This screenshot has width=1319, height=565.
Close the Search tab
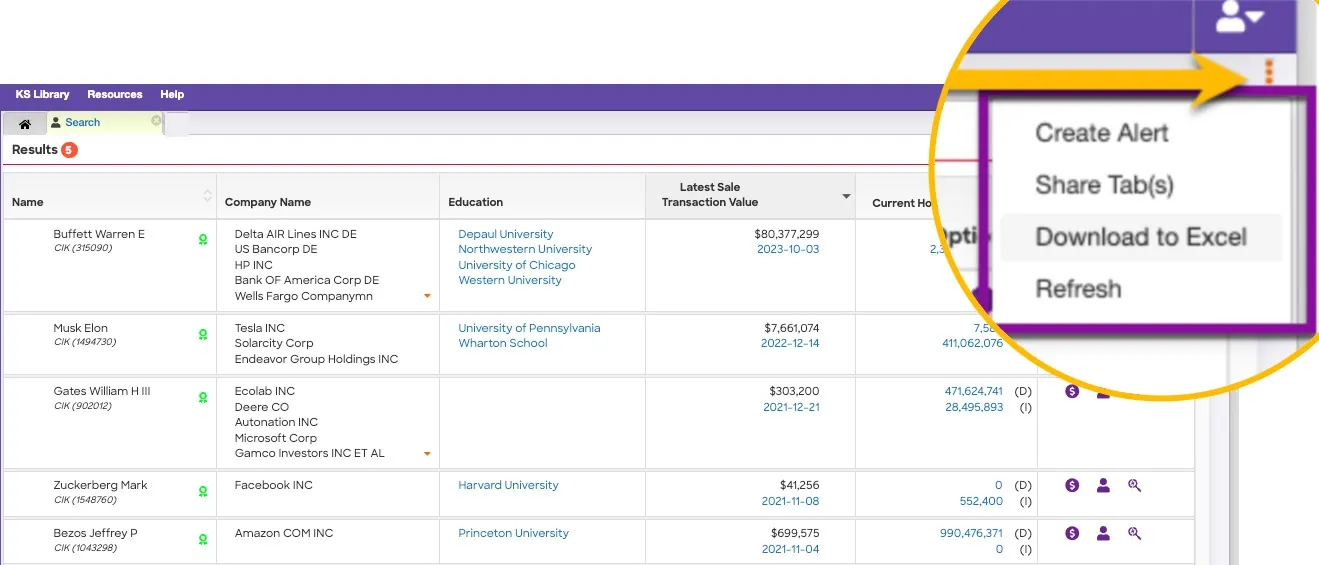point(156,121)
